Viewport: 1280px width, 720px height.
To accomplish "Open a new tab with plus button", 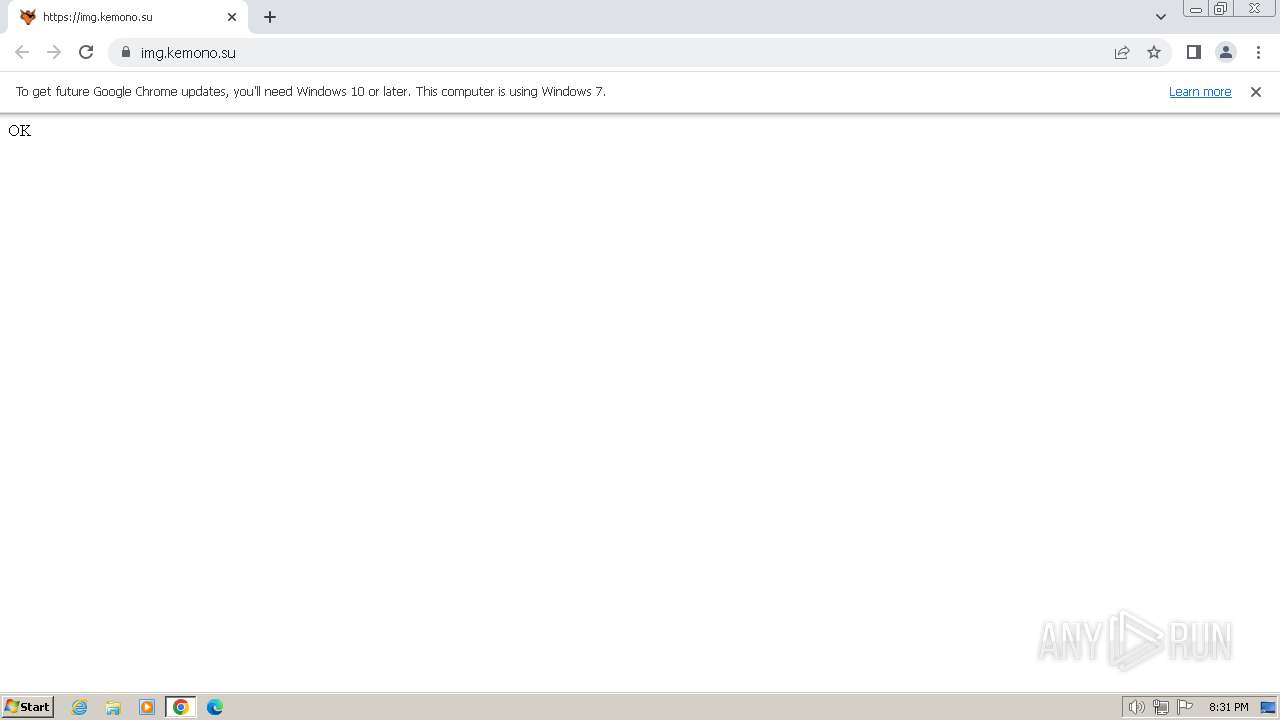I will [270, 17].
